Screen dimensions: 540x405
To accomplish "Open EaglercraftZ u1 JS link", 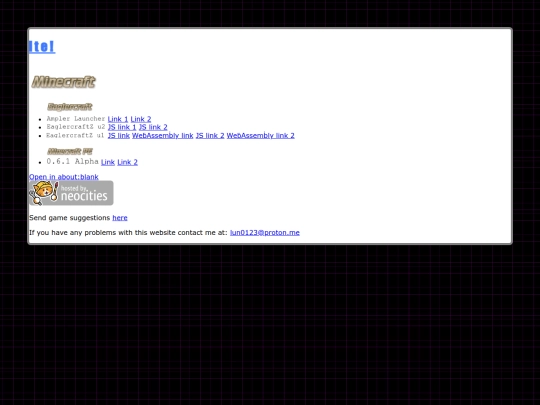I will click(119, 135).
